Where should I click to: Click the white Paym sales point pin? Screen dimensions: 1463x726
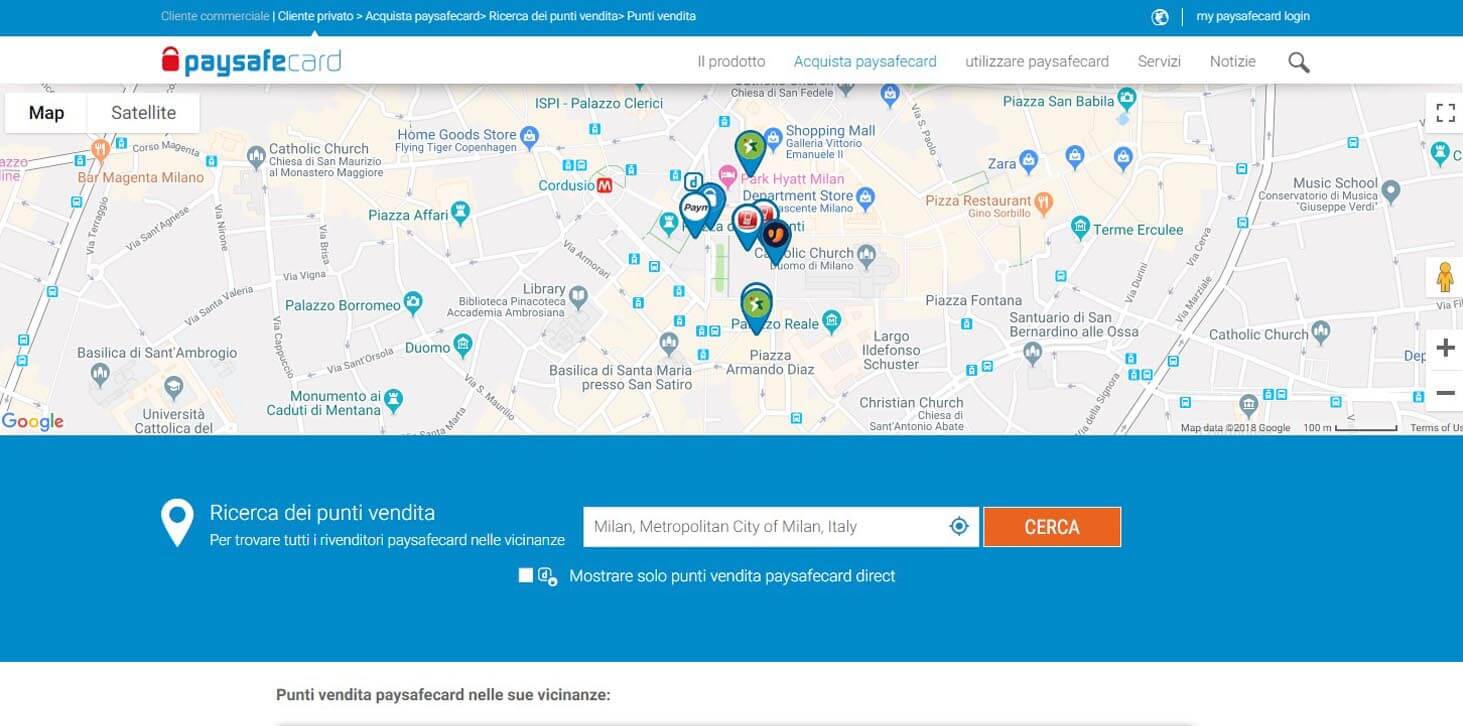(x=695, y=212)
